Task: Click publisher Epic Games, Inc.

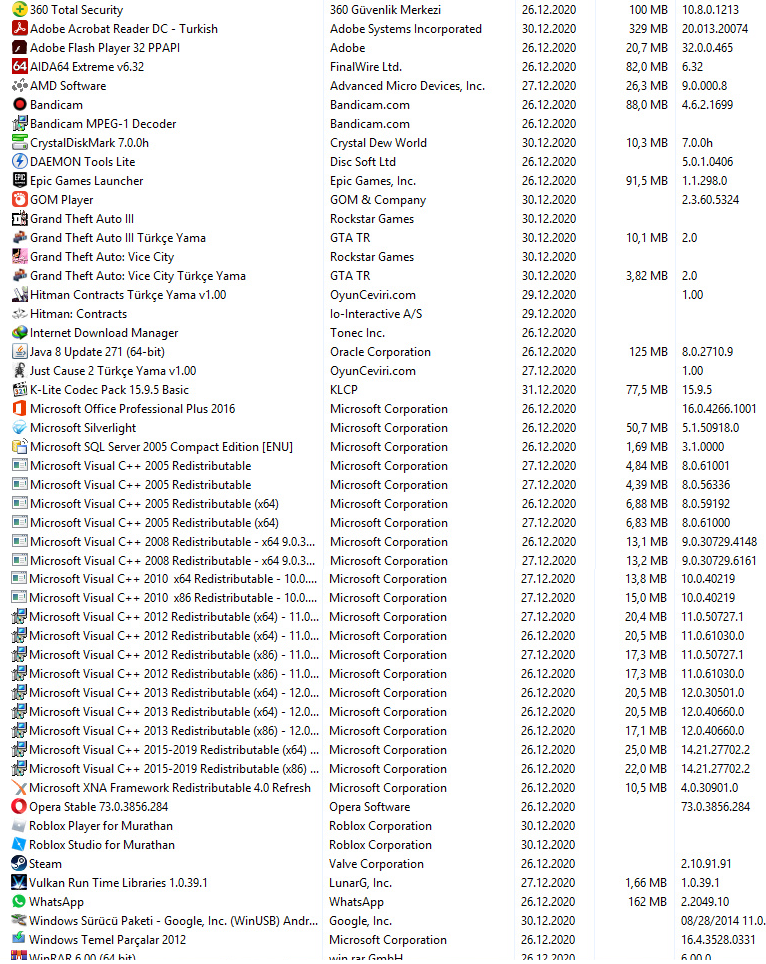Action: [x=373, y=181]
